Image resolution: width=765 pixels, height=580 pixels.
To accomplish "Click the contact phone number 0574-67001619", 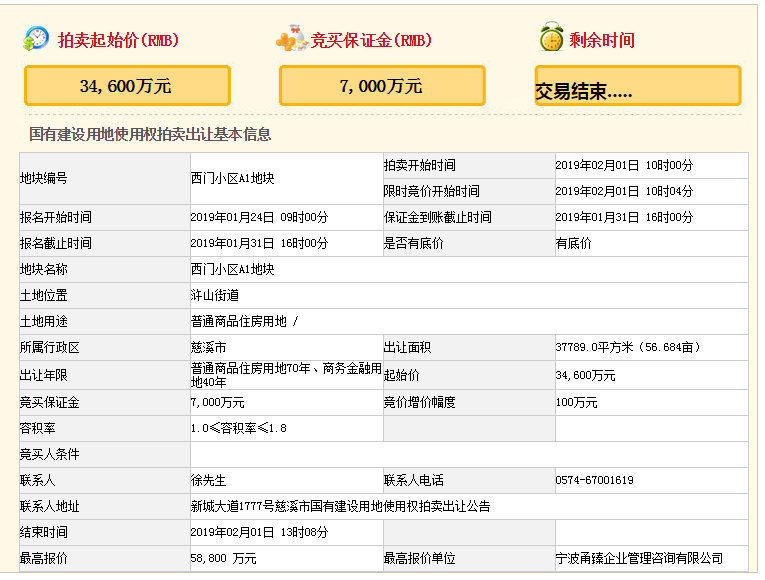I will click(594, 480).
